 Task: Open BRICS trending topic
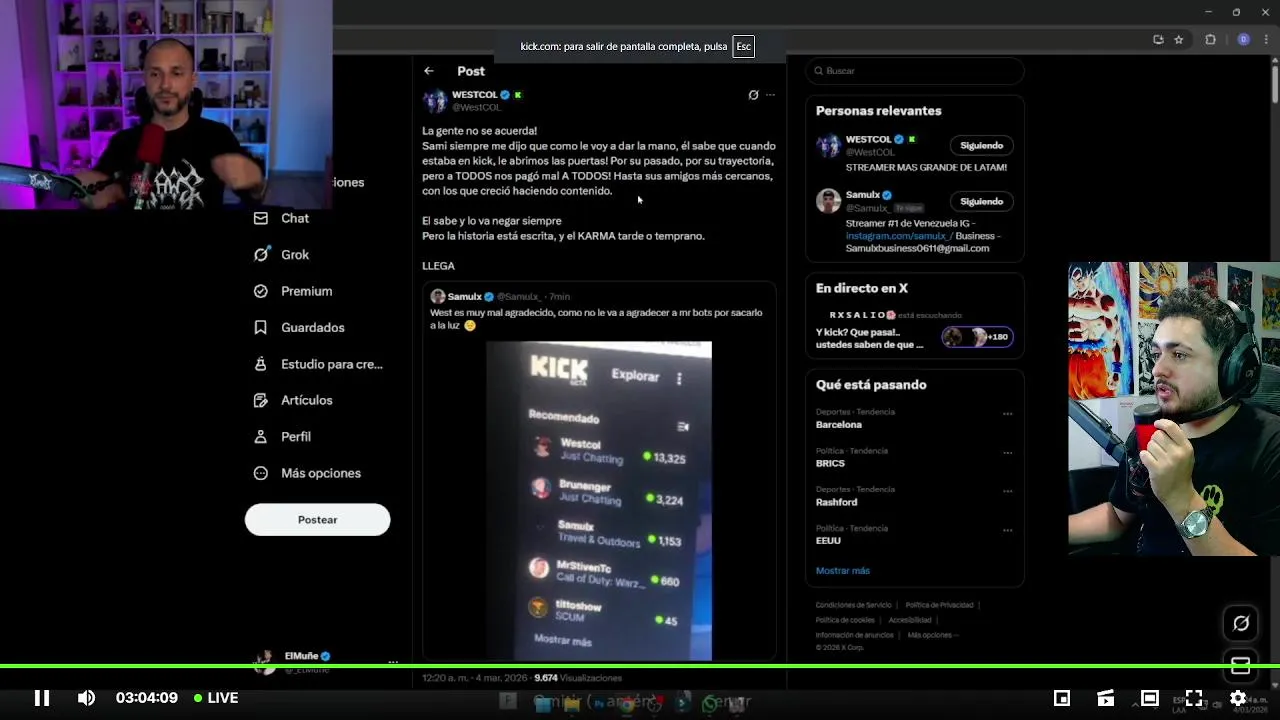pyautogui.click(x=830, y=464)
